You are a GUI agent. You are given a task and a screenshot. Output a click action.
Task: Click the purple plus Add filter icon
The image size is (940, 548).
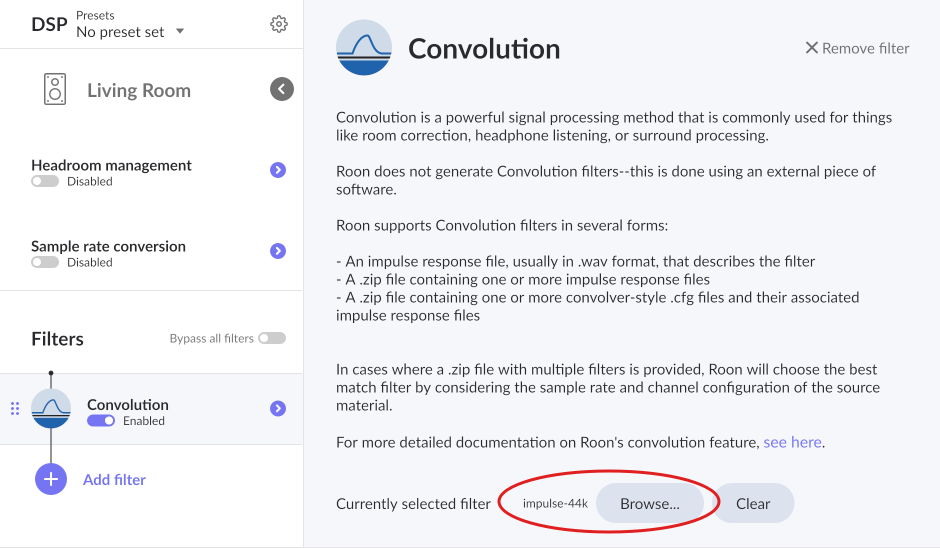pos(51,479)
